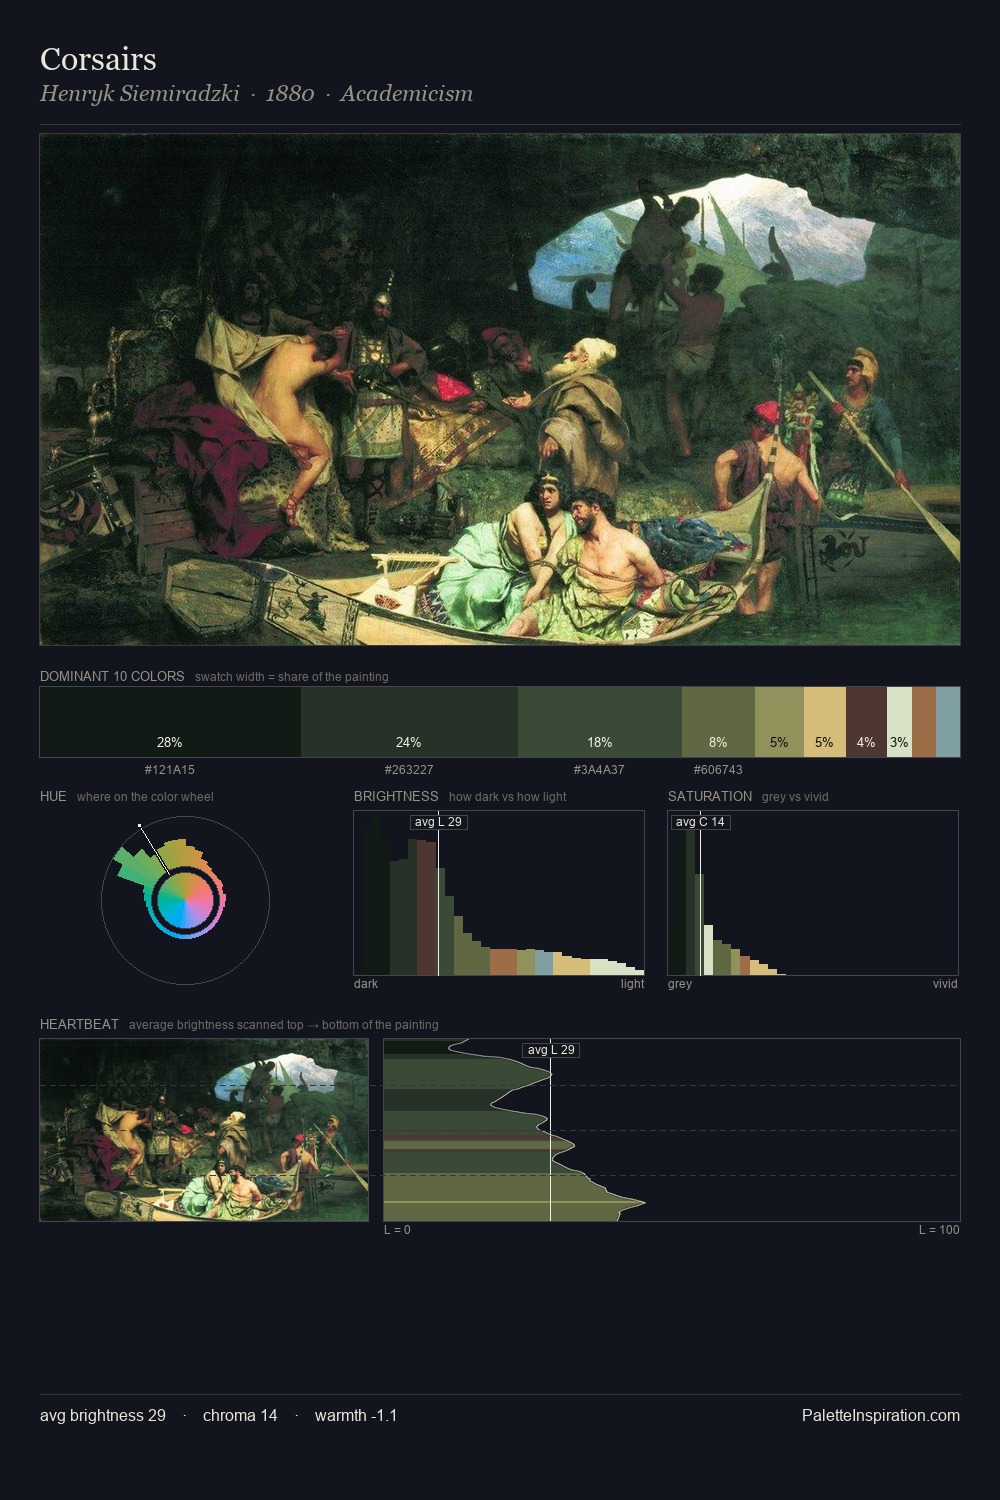This screenshot has height=1500, width=1000.
Task: Click the 'DOMINANT 10 COLORS' heading
Action: click(112, 676)
